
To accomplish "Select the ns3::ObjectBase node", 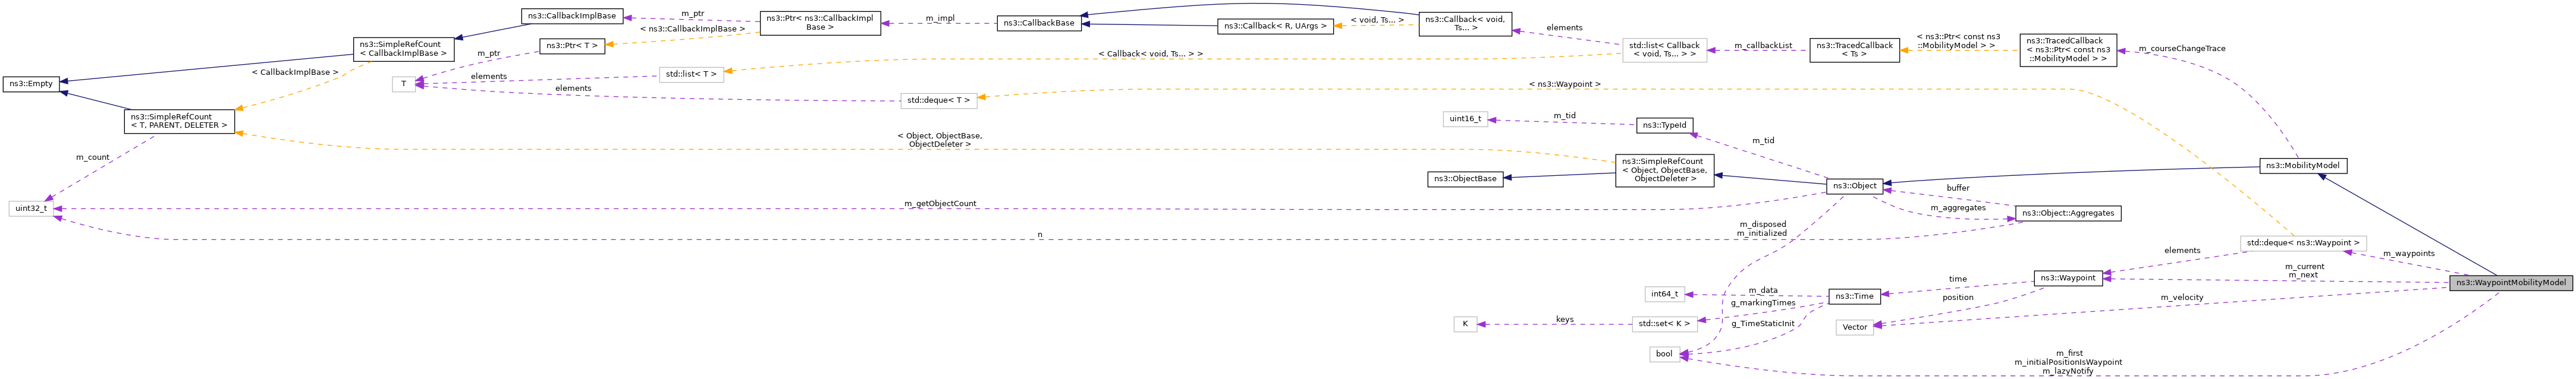I will click(x=1465, y=179).
